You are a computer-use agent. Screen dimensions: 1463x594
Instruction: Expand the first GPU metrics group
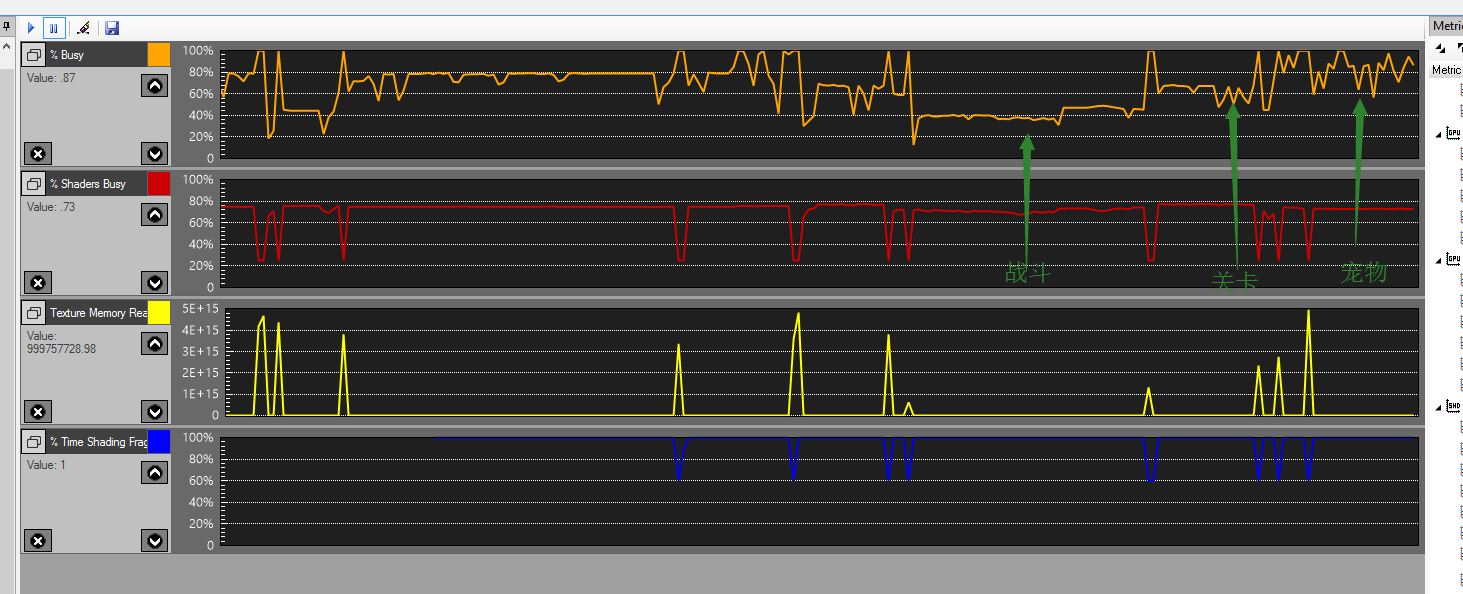tap(1437, 130)
